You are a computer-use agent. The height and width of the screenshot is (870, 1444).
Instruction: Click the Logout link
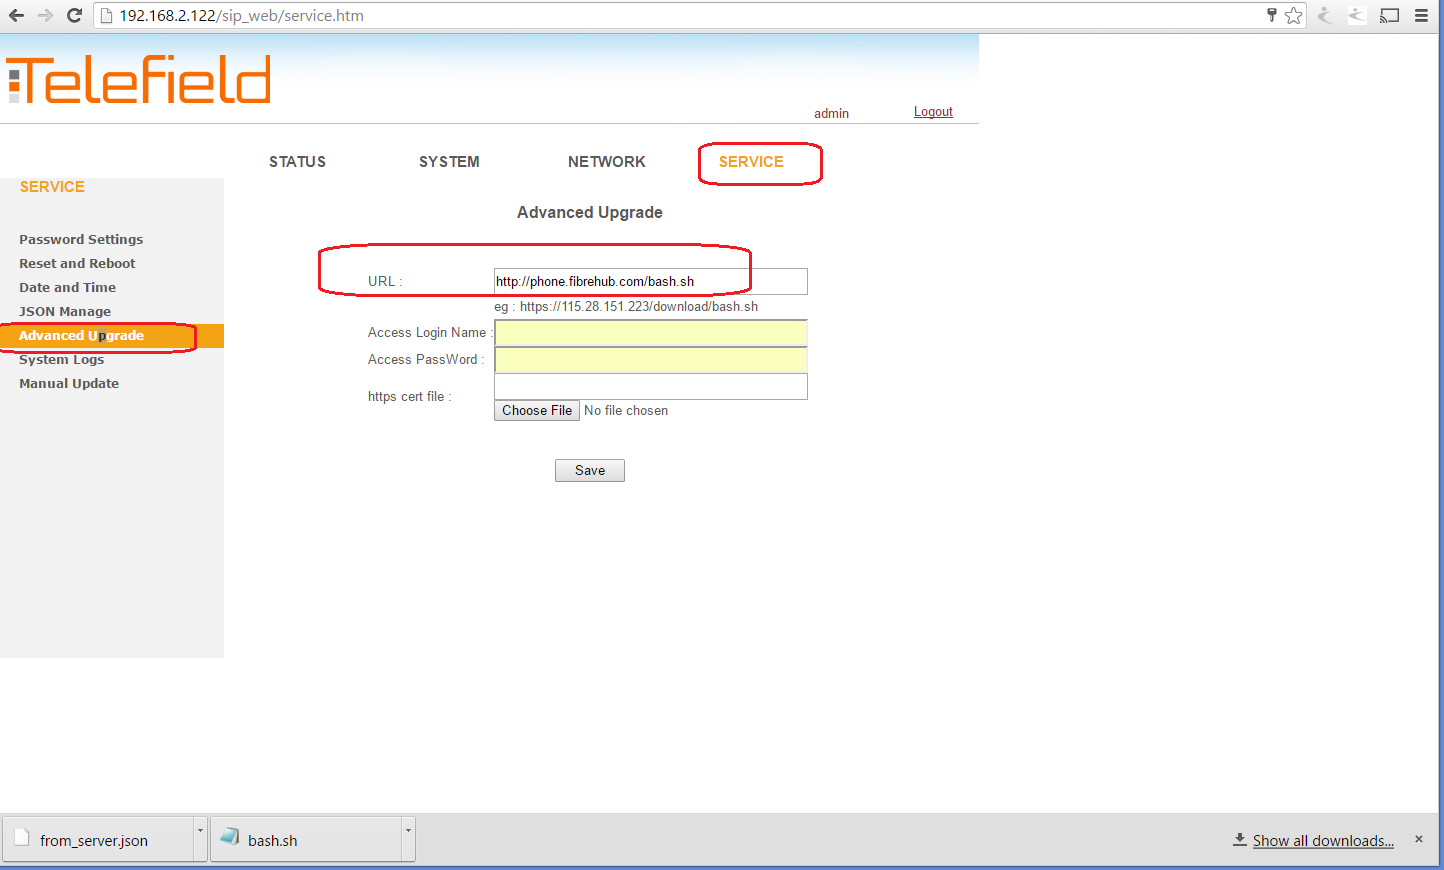pyautogui.click(x=932, y=112)
